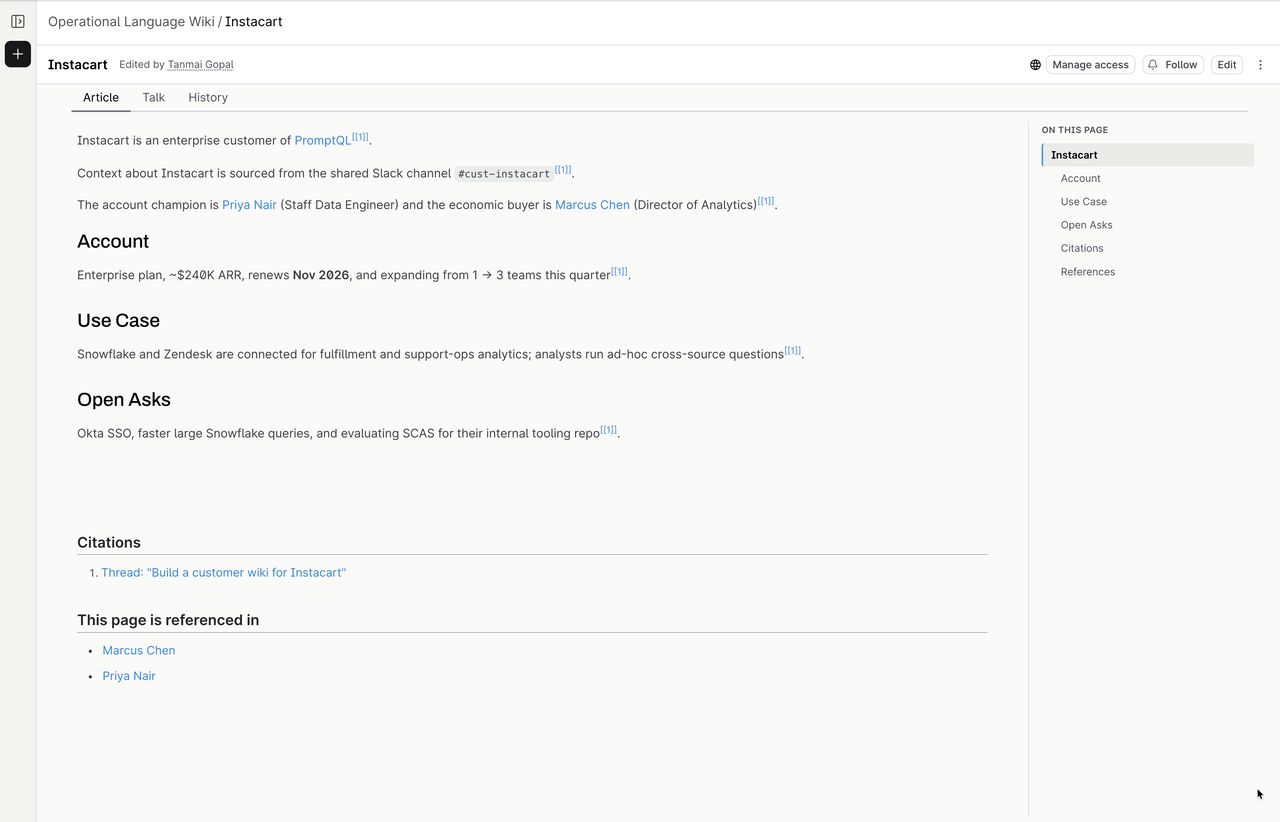Screen dimensions: 1280x822
Task: Open Manage access dialog
Action: tap(1090, 65)
